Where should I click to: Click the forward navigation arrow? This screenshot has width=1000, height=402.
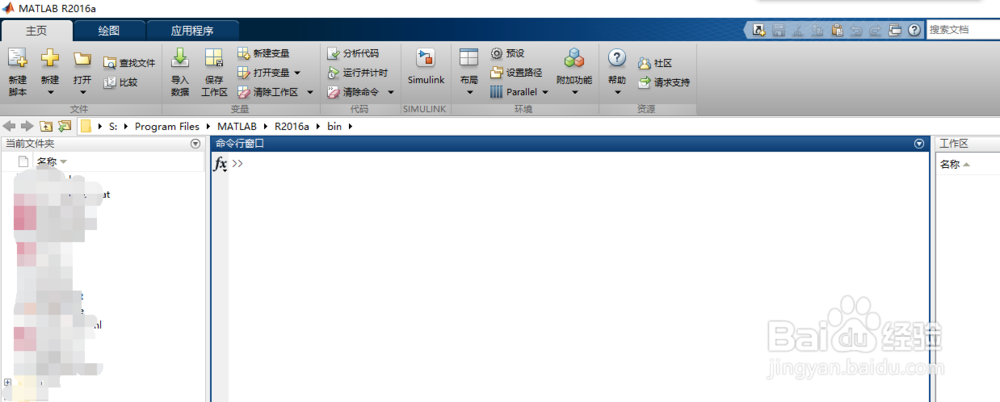(x=27, y=126)
